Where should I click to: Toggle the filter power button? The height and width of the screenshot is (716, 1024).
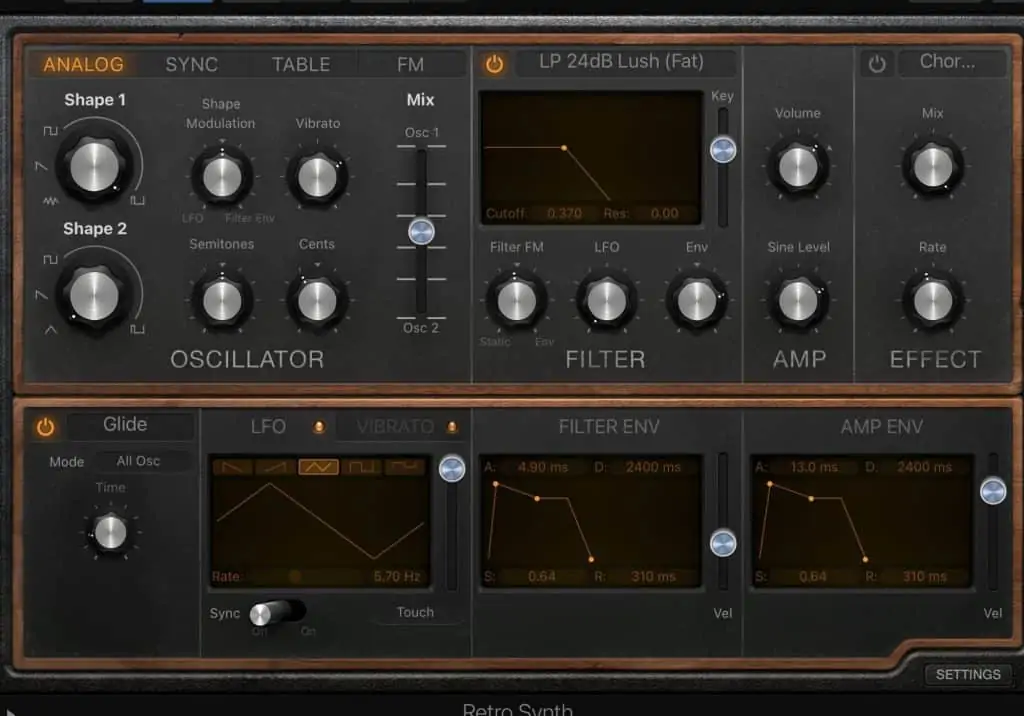494,64
